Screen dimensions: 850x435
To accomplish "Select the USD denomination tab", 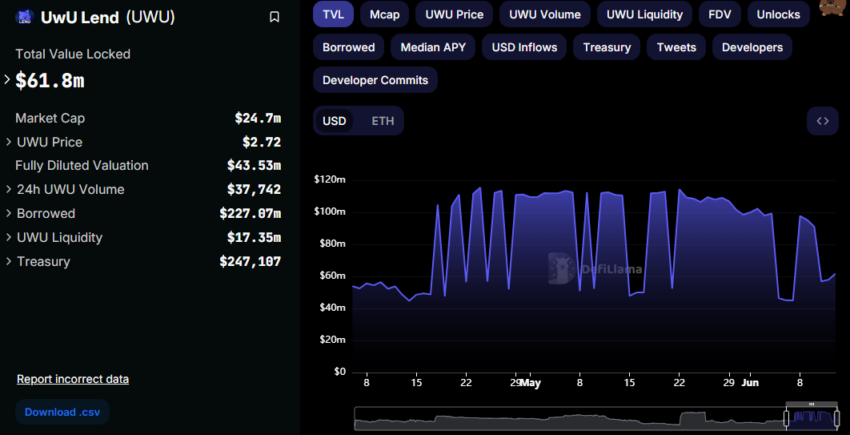I will pyautogui.click(x=334, y=121).
